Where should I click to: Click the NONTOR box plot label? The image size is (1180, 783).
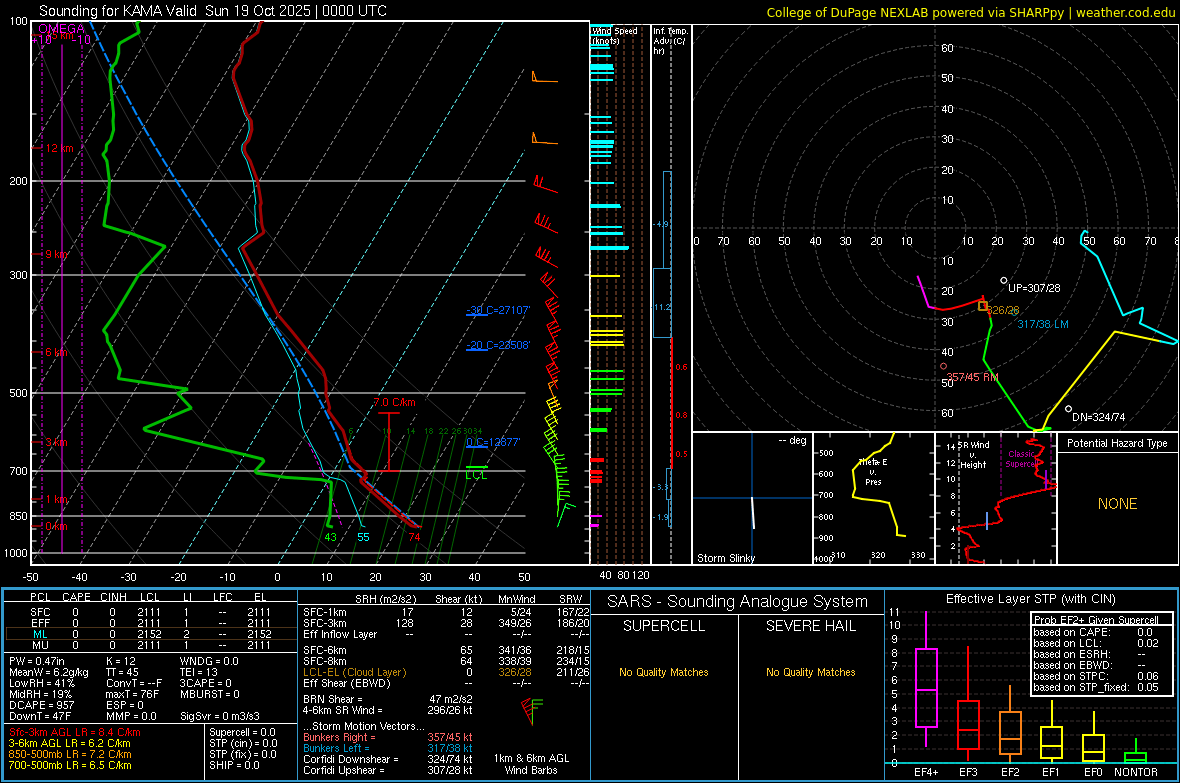coord(1136,772)
